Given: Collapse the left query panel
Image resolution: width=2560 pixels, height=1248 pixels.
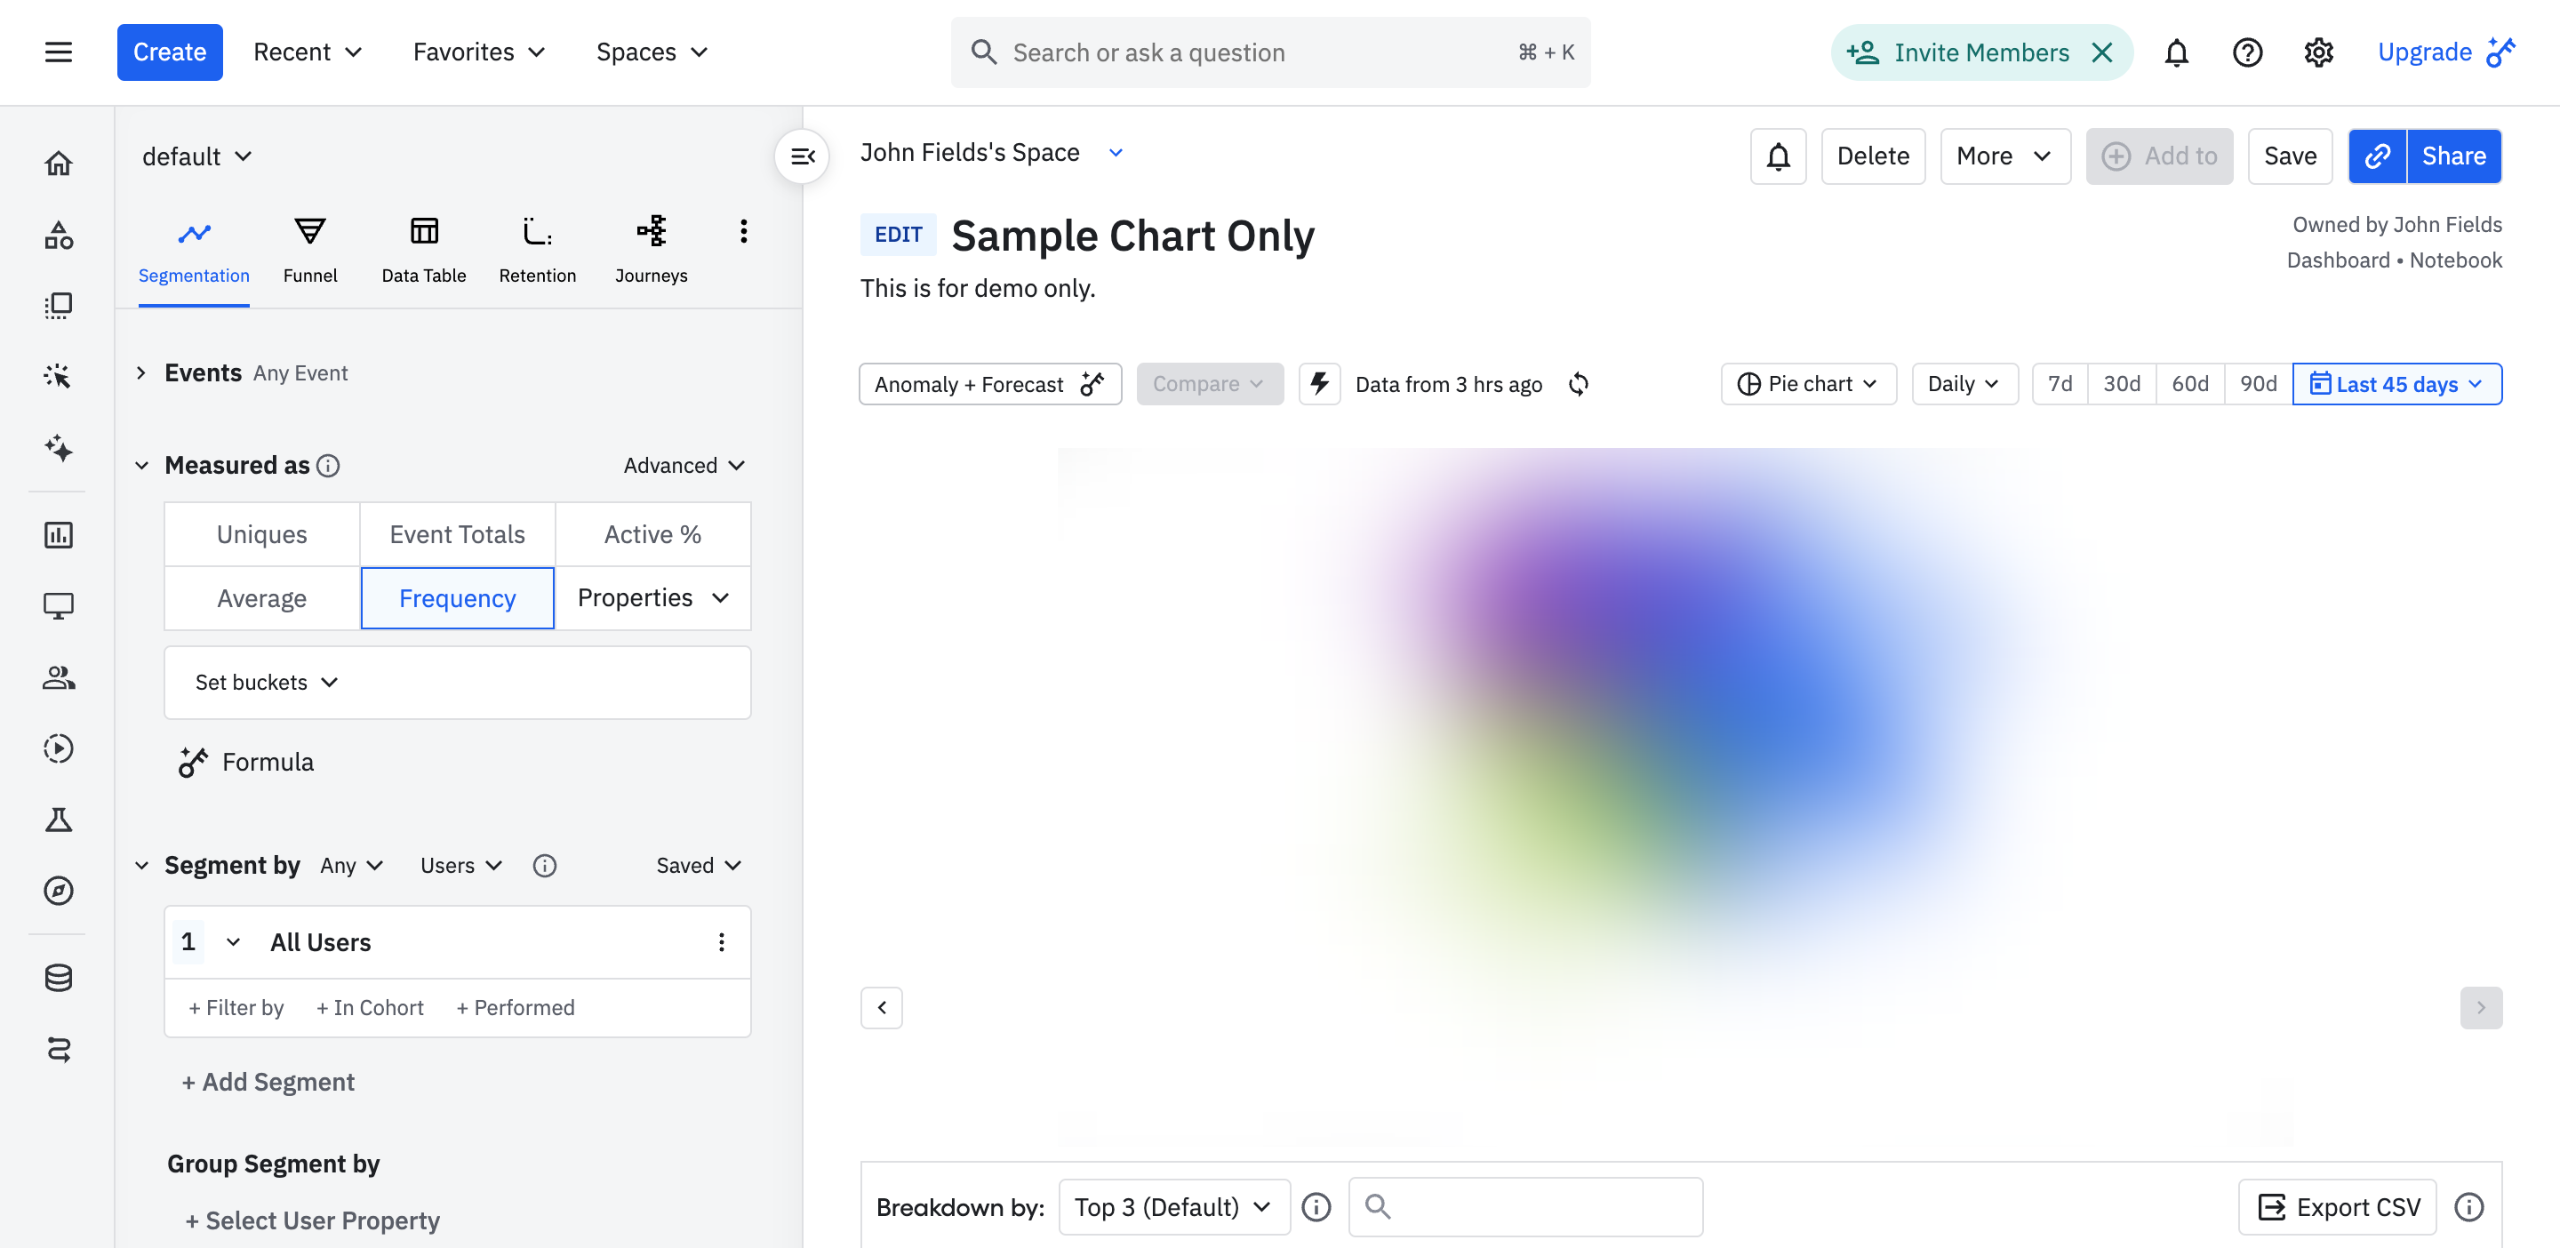Looking at the screenshot, I should pos(802,156).
